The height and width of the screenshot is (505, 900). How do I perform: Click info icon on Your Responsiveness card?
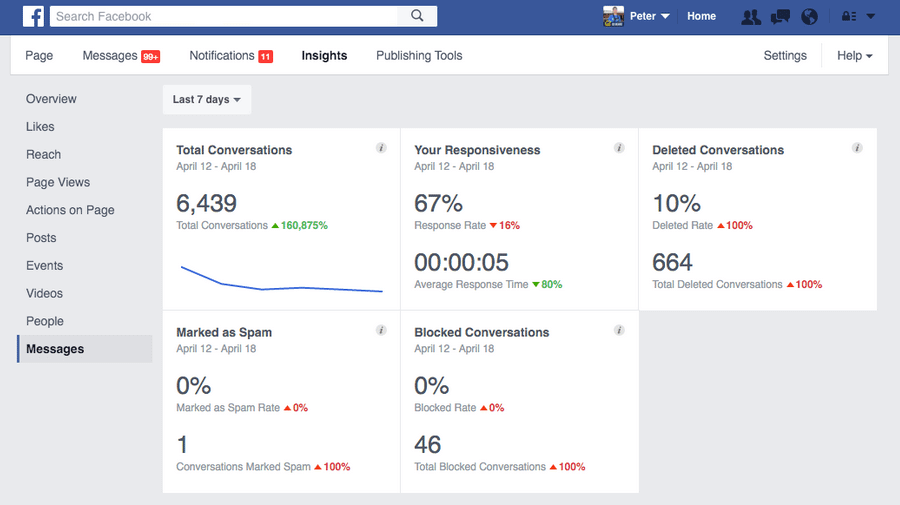tap(619, 148)
